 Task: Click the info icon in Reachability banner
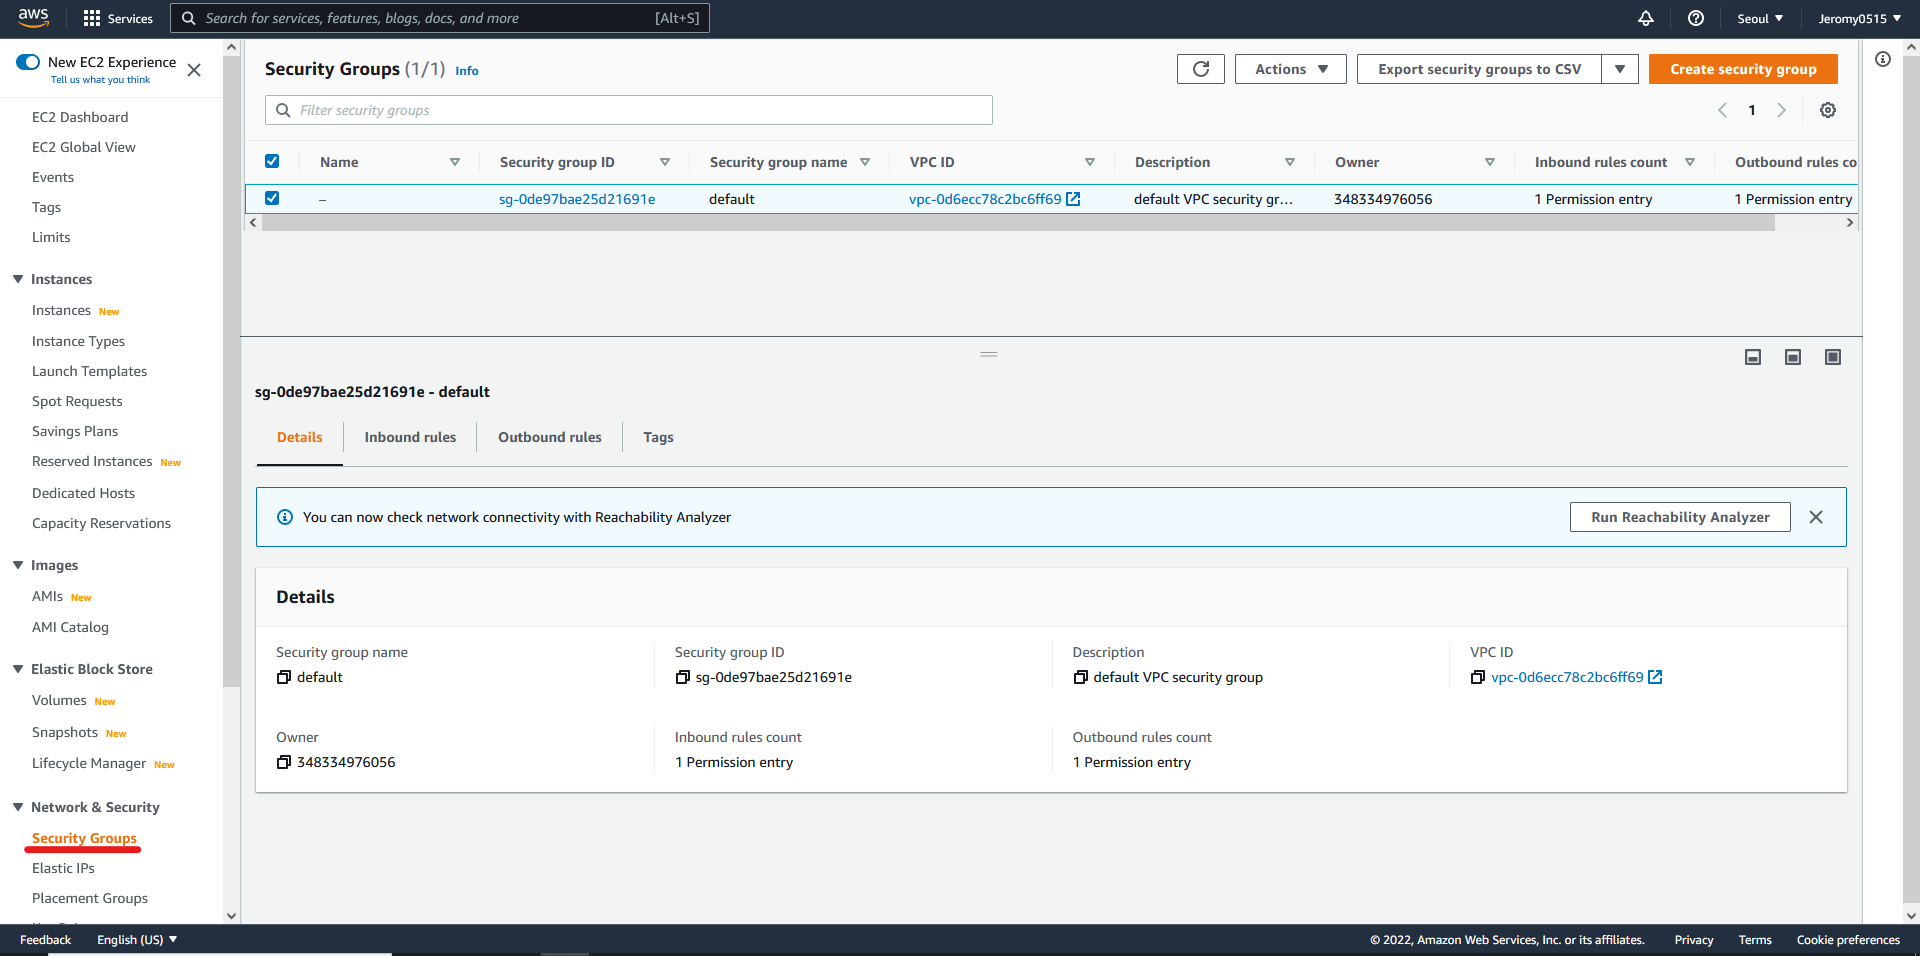285,517
